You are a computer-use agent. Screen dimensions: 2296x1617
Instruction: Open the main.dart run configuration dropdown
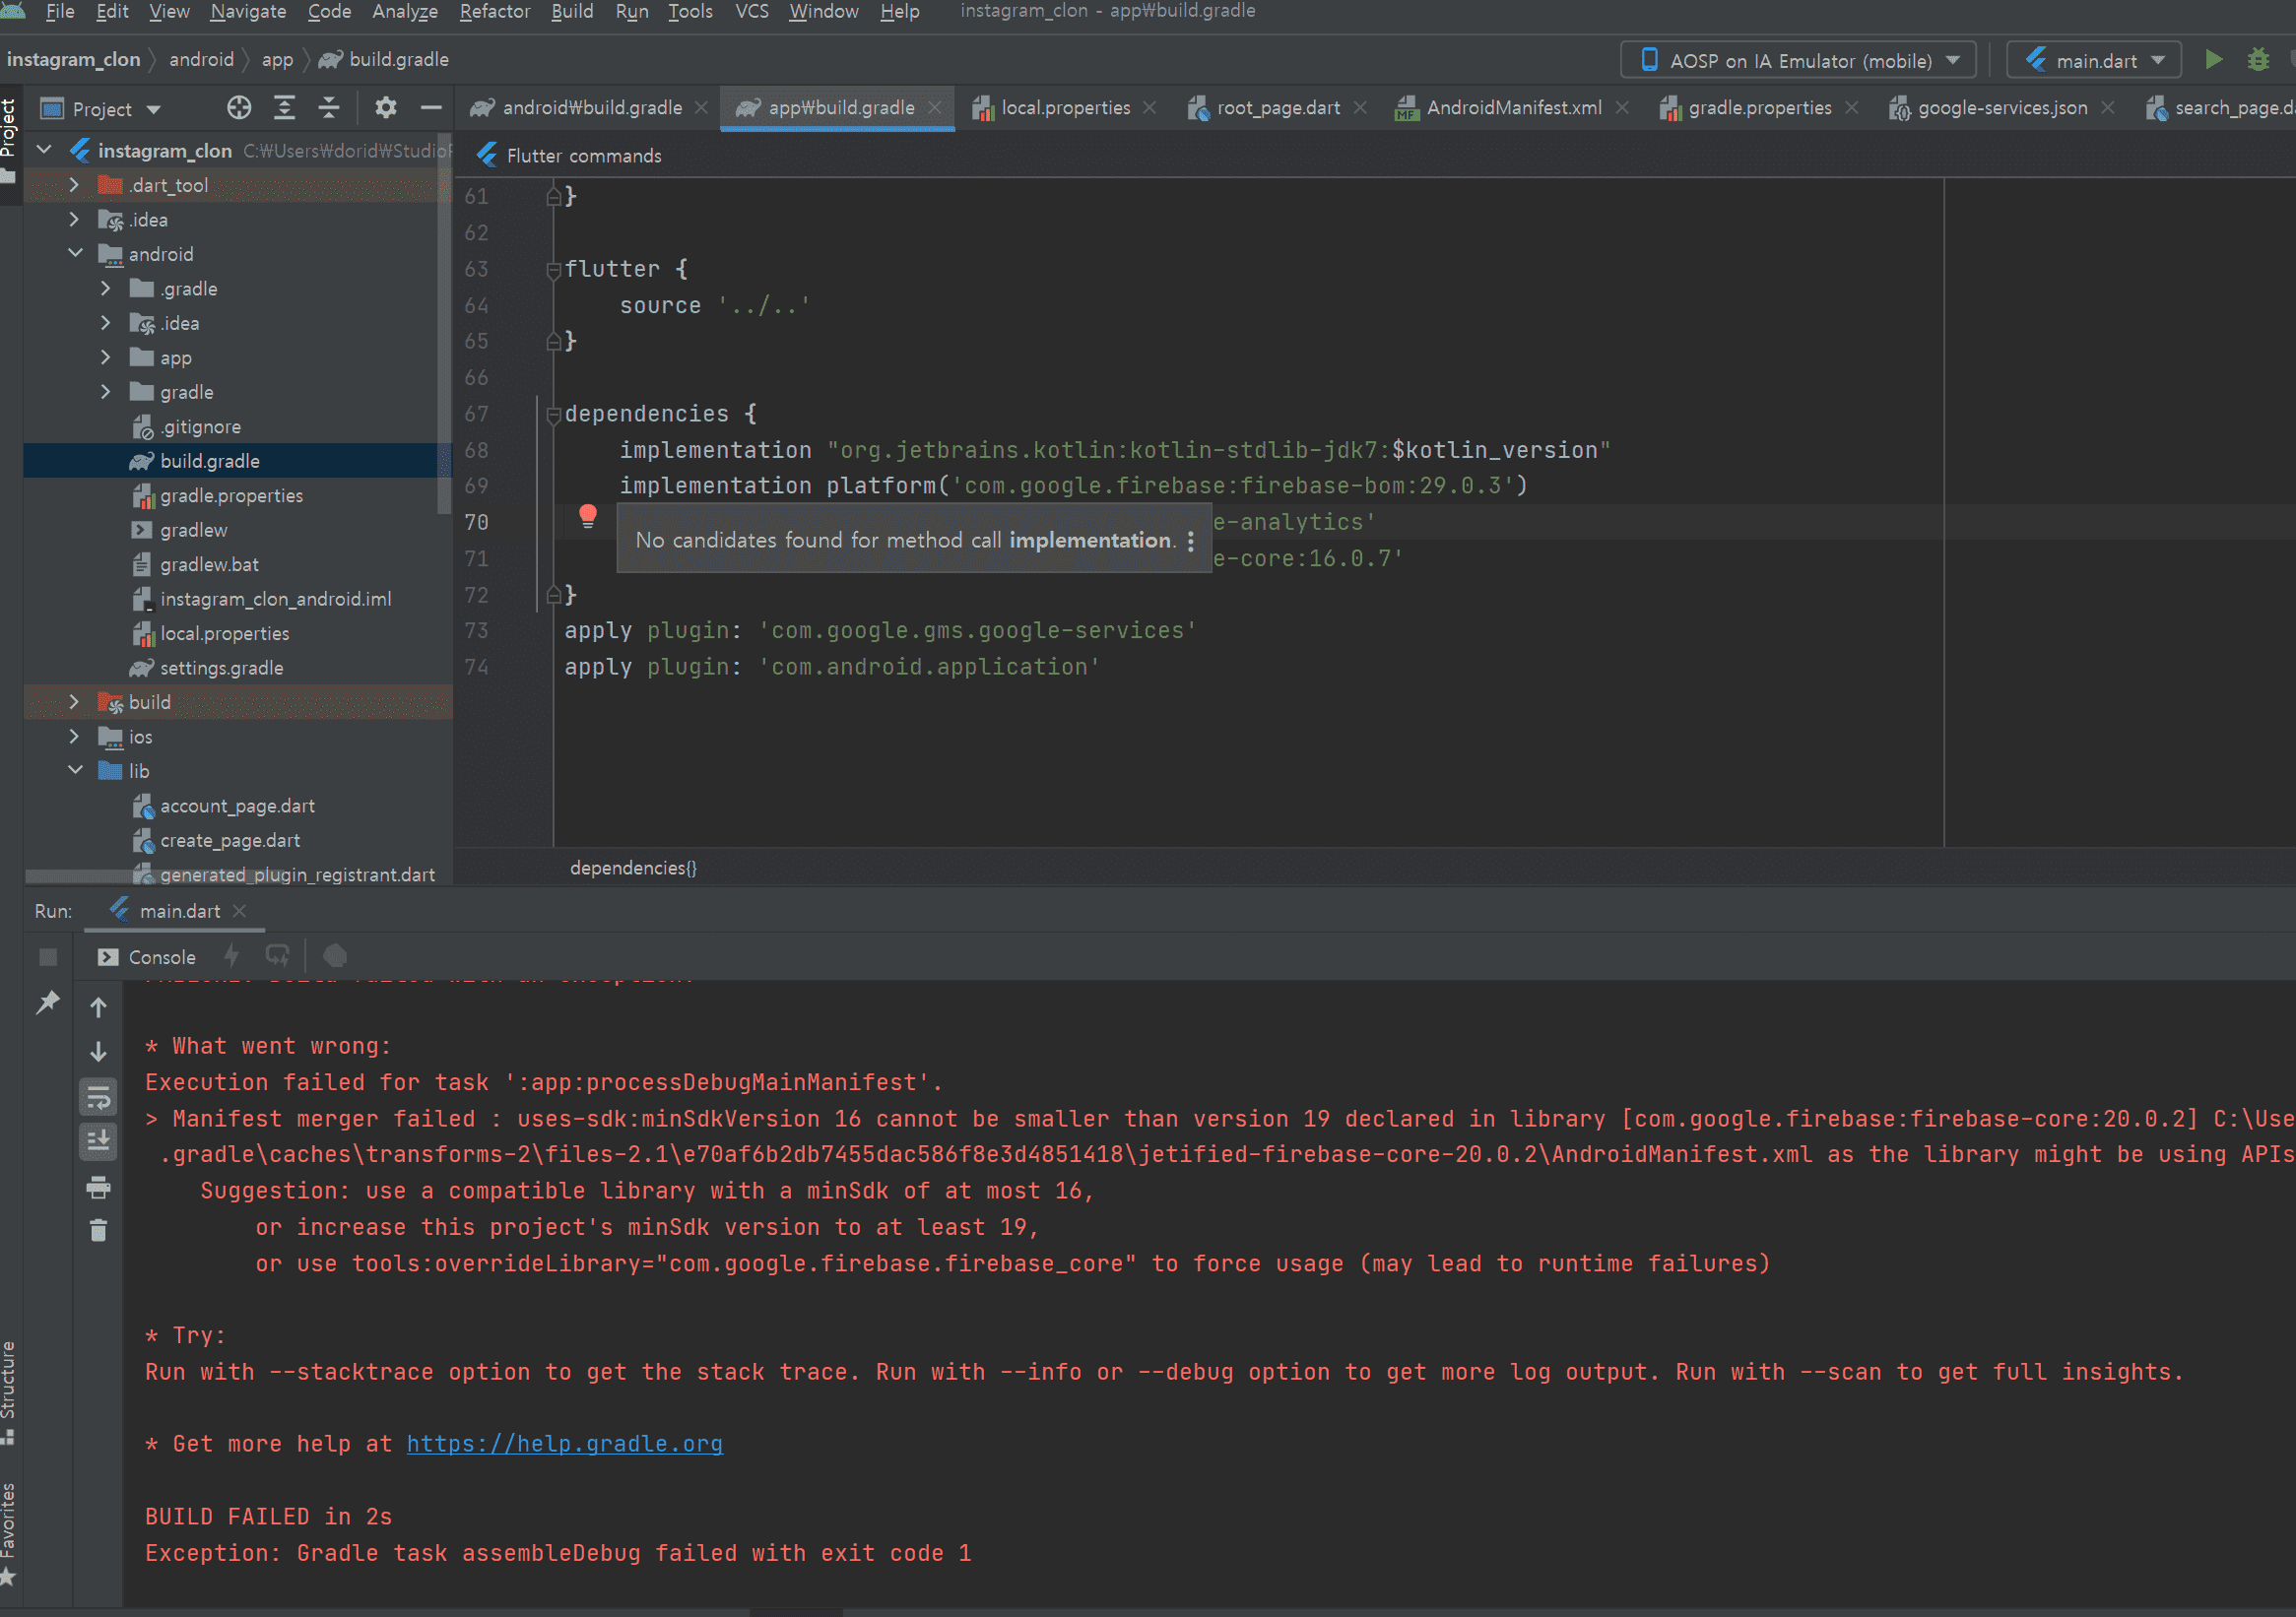(x=2094, y=60)
